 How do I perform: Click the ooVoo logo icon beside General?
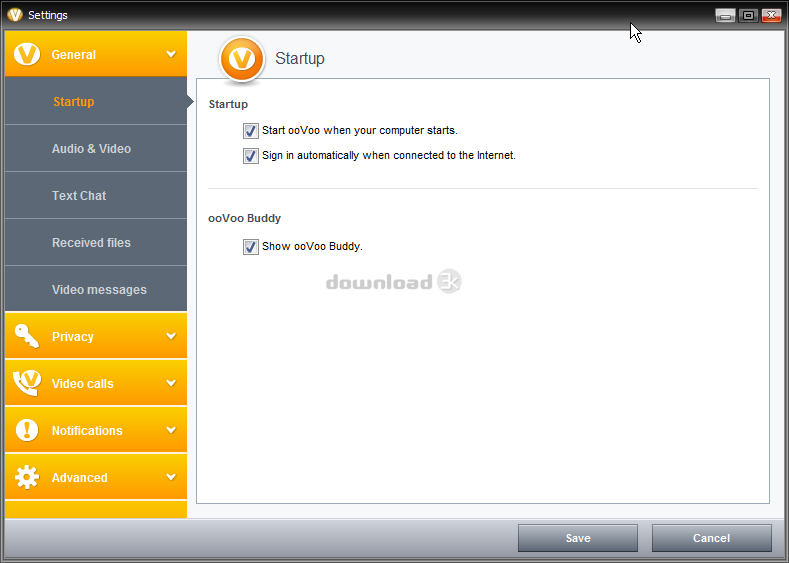[x=27, y=54]
